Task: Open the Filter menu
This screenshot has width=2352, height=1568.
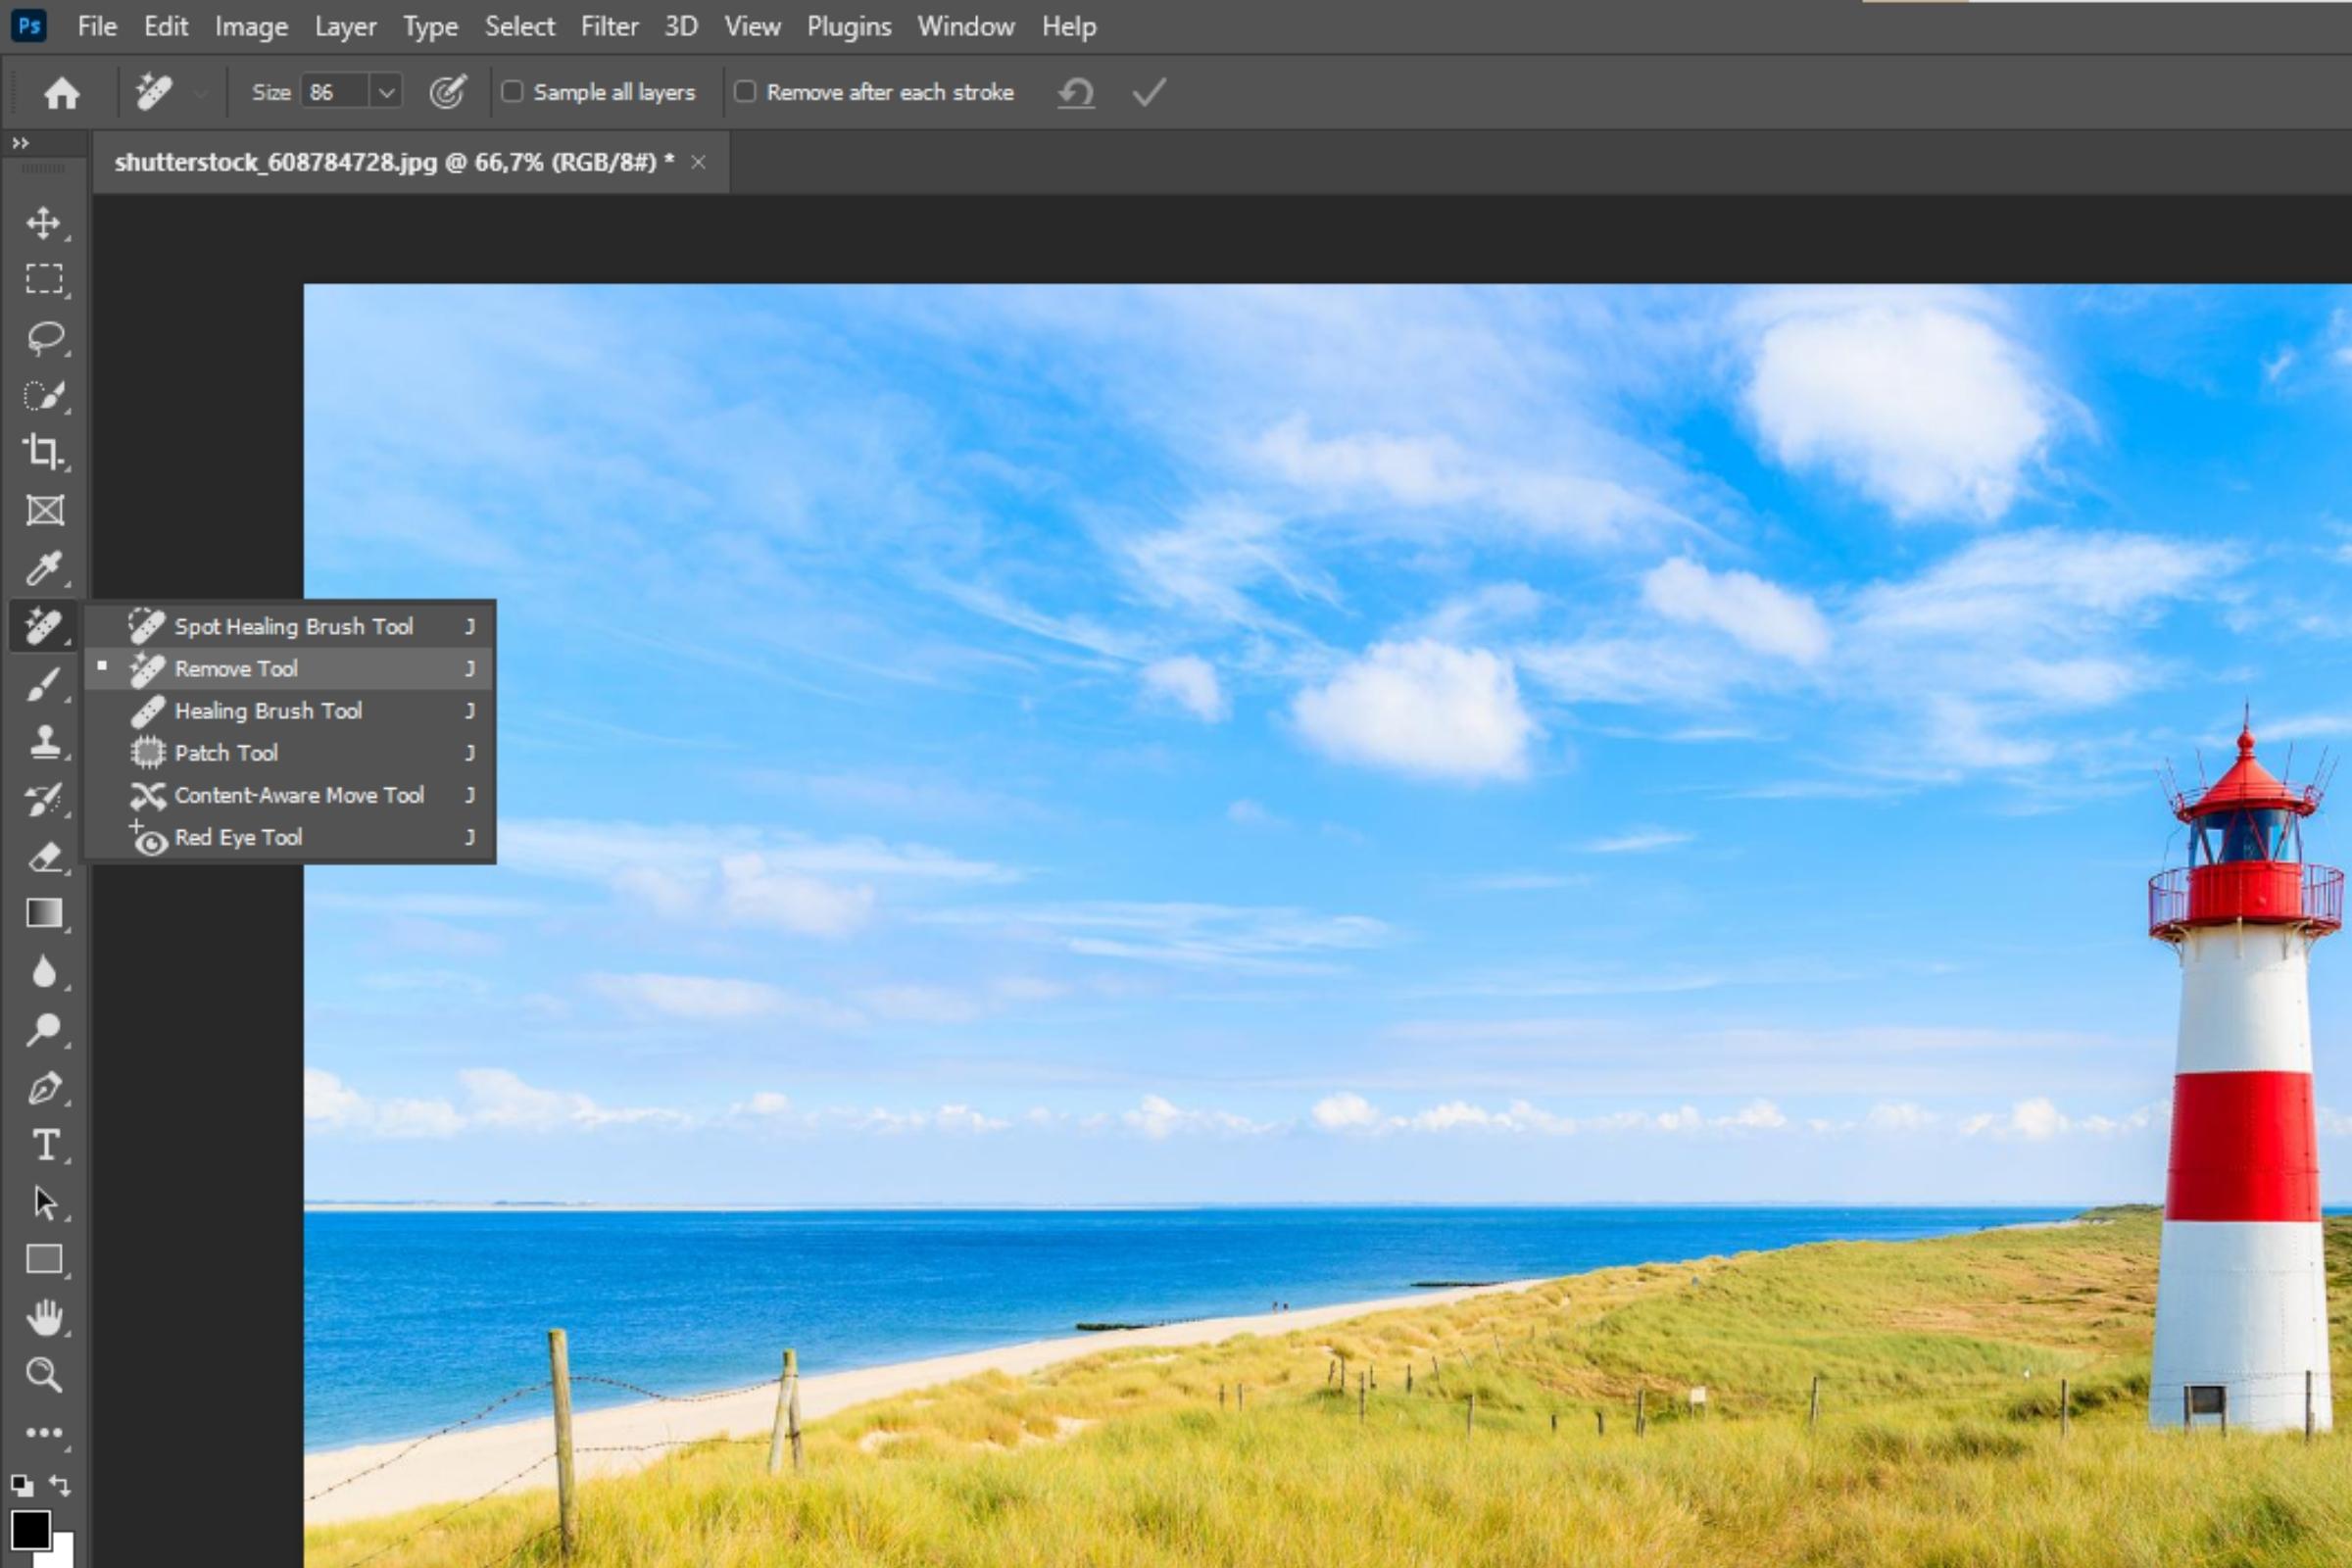Action: (609, 26)
